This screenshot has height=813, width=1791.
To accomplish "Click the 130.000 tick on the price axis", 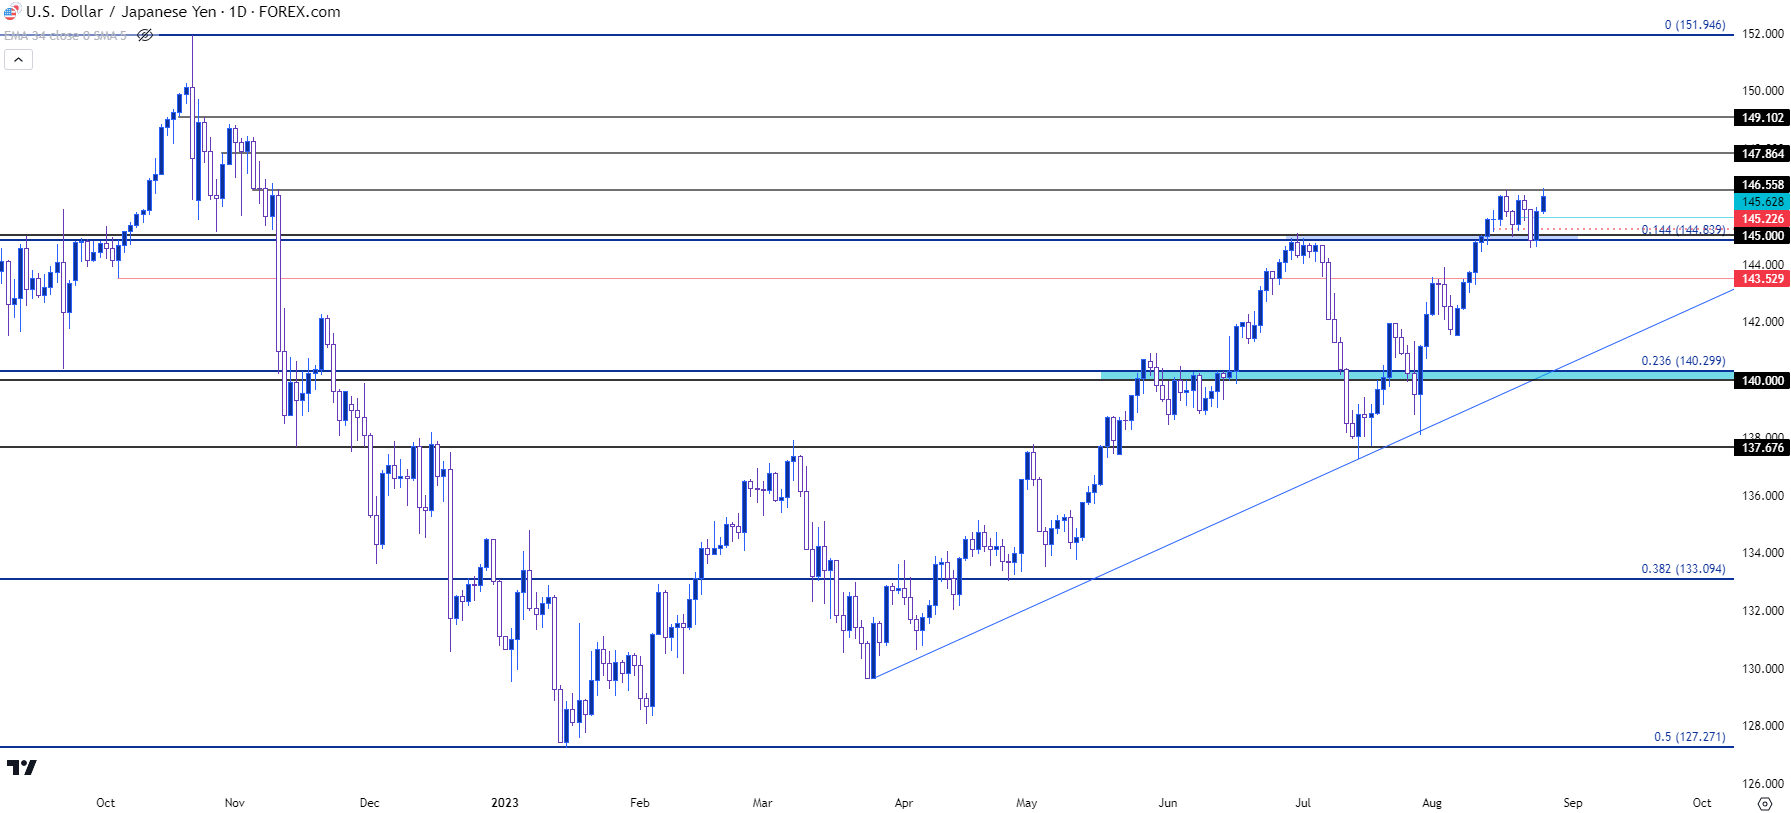I will click(1763, 669).
